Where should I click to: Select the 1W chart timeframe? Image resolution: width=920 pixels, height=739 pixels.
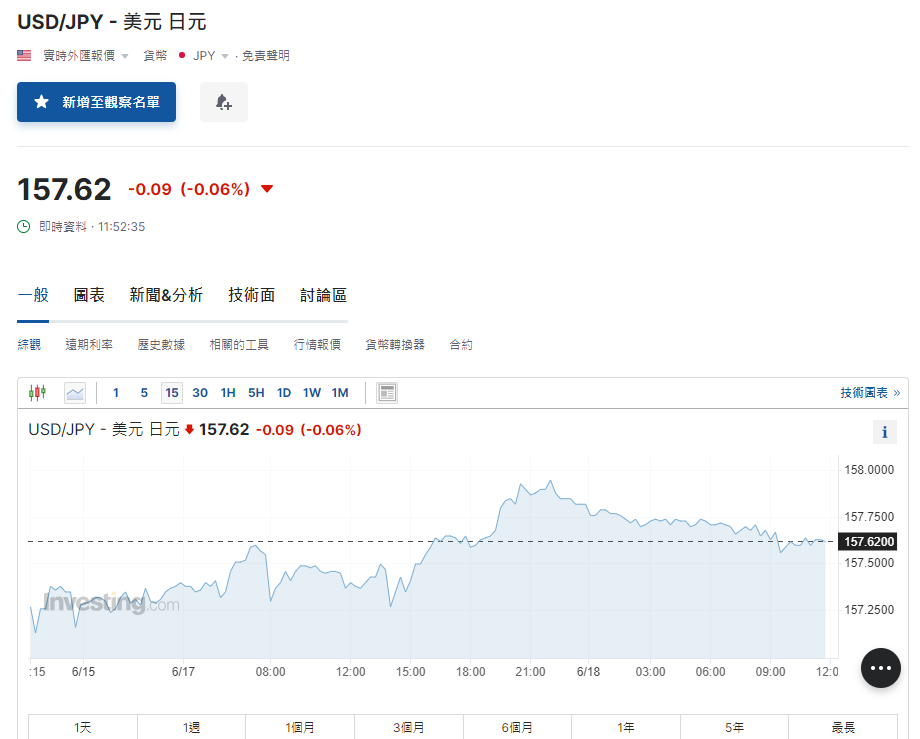point(311,392)
